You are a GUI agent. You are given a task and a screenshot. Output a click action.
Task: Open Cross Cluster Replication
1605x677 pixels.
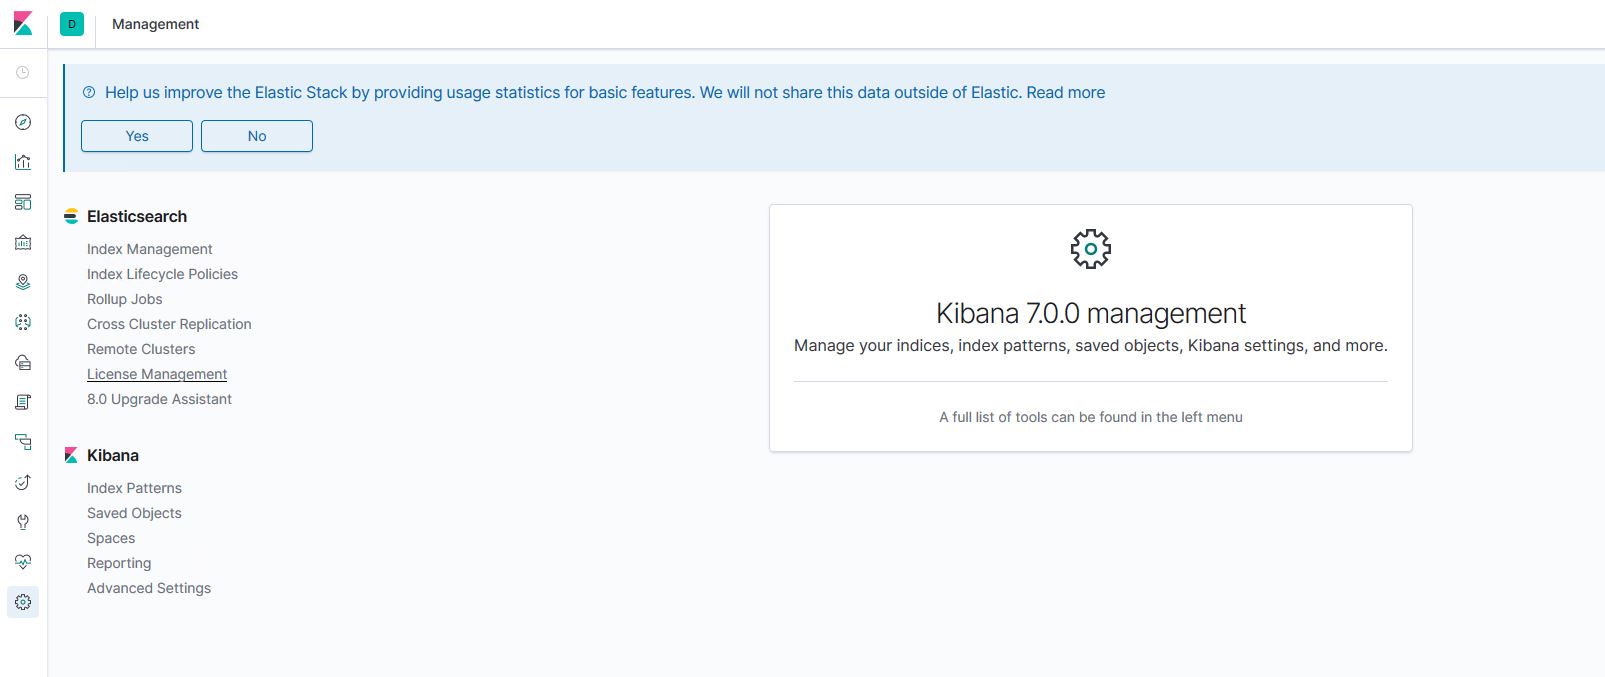[169, 324]
